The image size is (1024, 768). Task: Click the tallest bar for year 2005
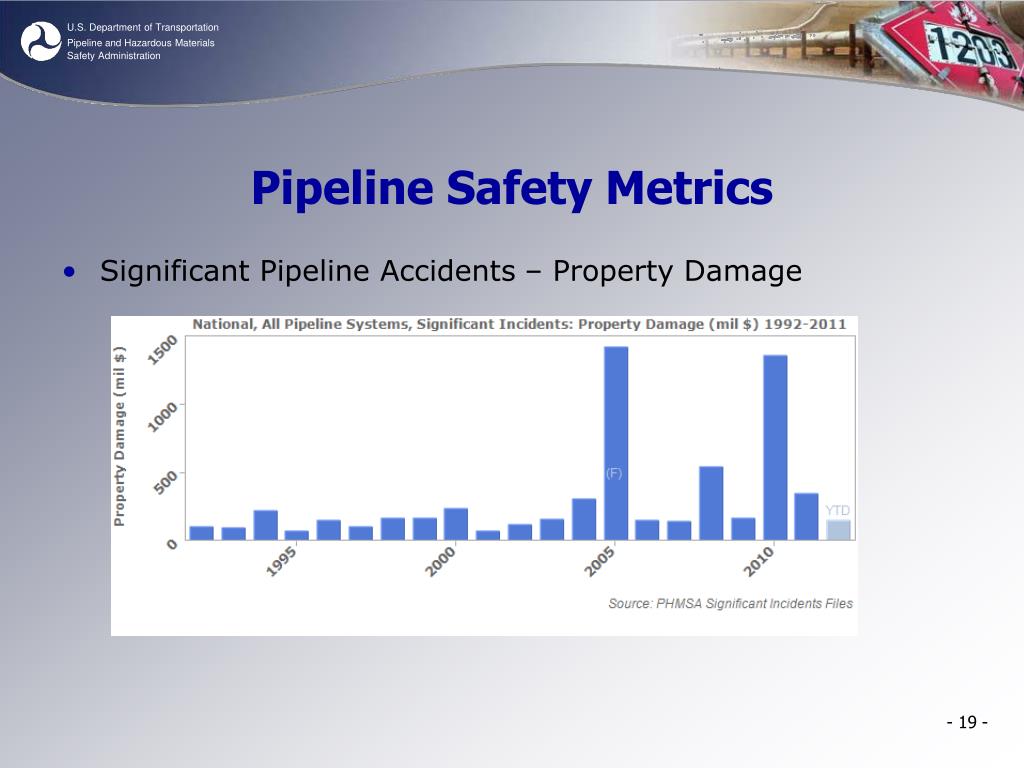pyautogui.click(x=616, y=443)
